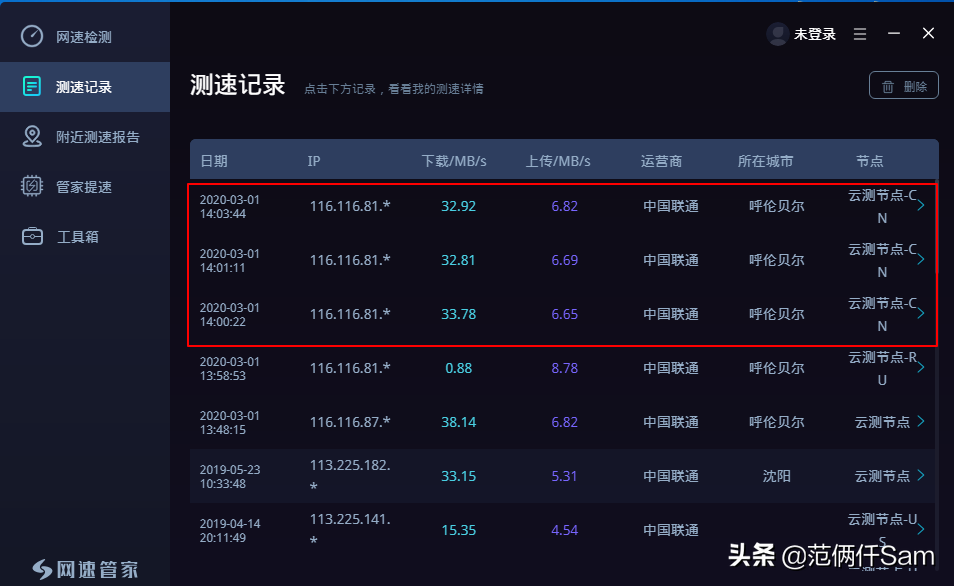Screen dimensions: 954x586
Task: Click the trash icon inside the 删除 button
Action: point(890,85)
